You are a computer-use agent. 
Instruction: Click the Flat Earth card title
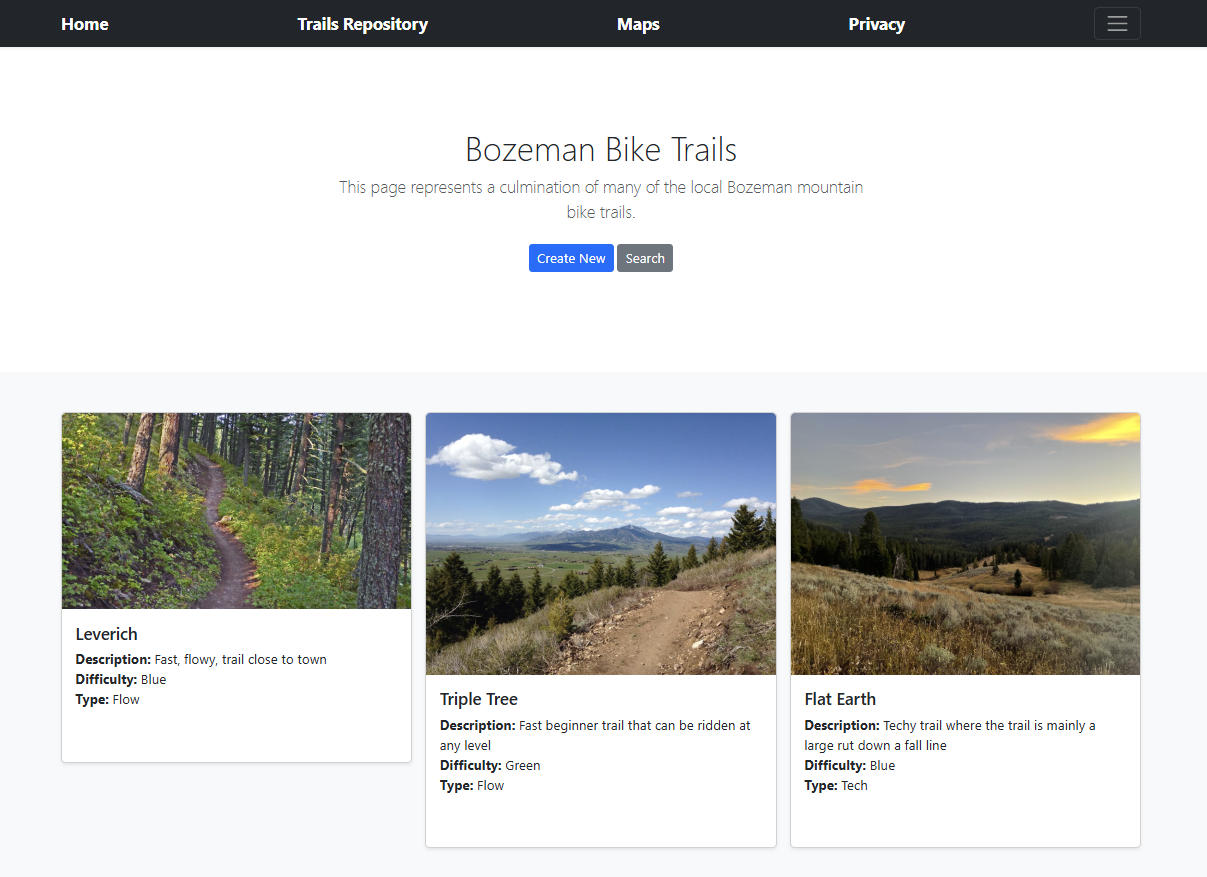[840, 699]
